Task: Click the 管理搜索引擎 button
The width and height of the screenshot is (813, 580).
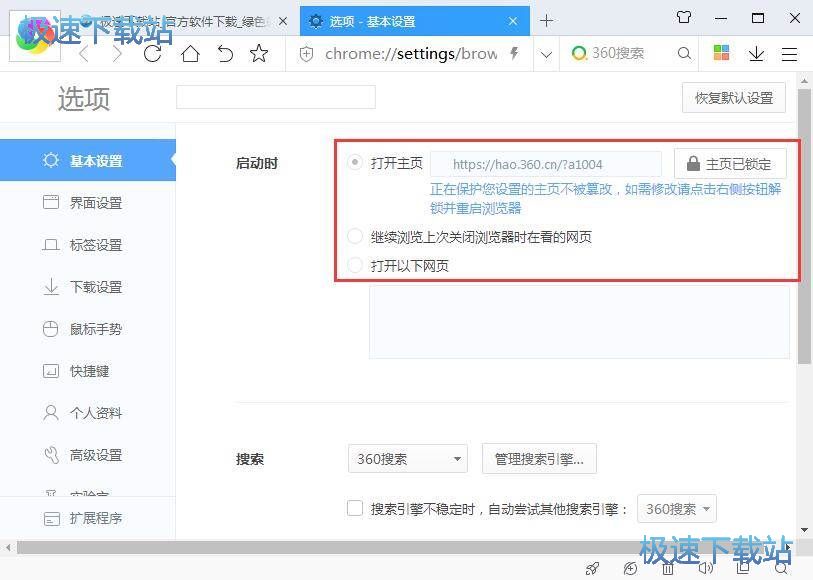Action: 539,459
